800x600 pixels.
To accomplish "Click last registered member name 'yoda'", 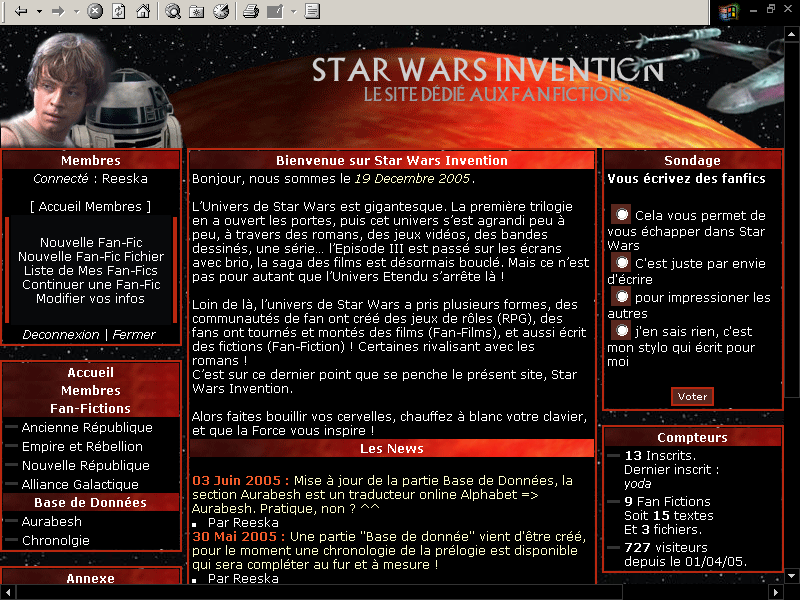I will tap(637, 484).
